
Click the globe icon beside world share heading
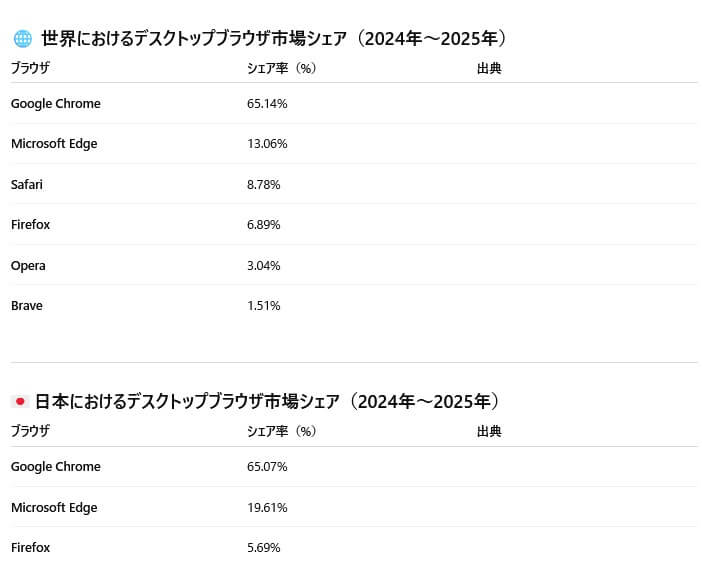point(22,38)
